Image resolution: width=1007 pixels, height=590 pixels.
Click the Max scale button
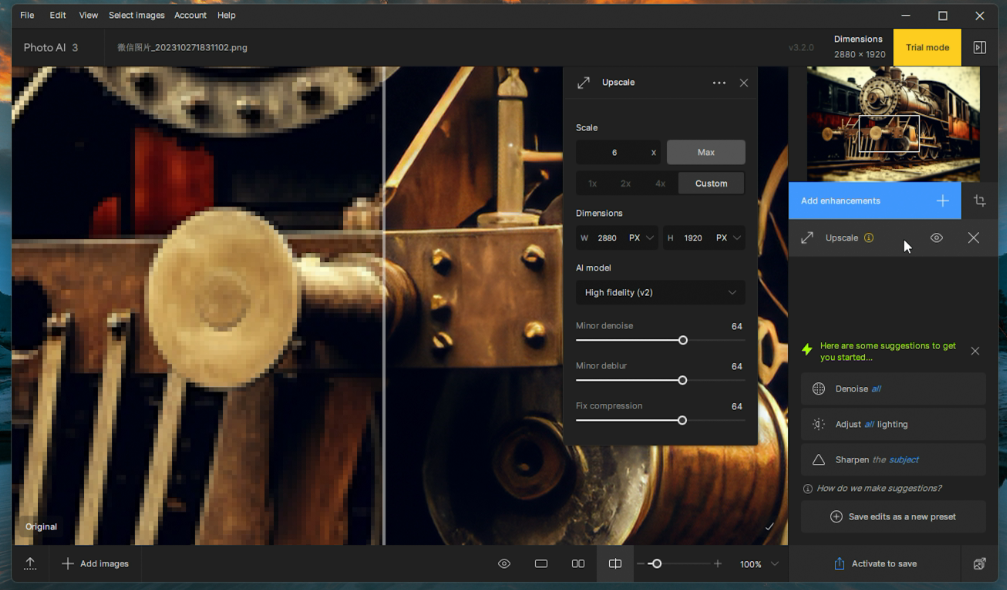click(705, 152)
